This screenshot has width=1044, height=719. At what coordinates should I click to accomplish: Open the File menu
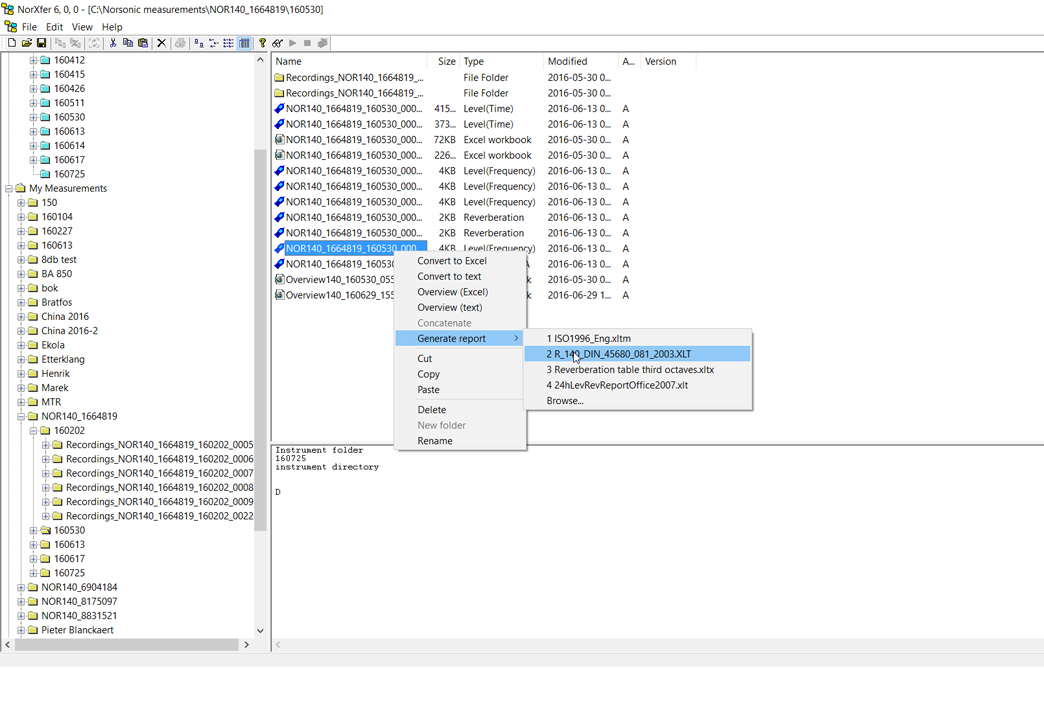click(29, 27)
